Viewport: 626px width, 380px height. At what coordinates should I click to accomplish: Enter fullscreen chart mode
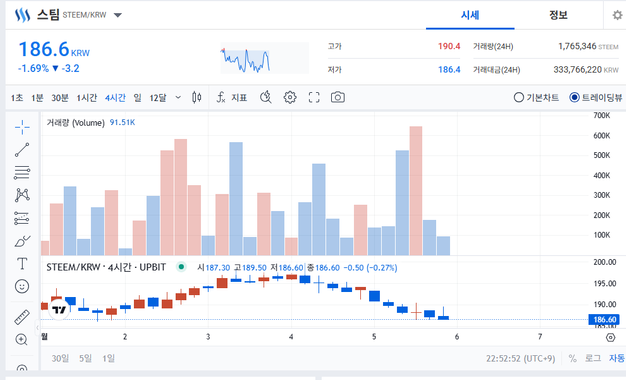[314, 97]
